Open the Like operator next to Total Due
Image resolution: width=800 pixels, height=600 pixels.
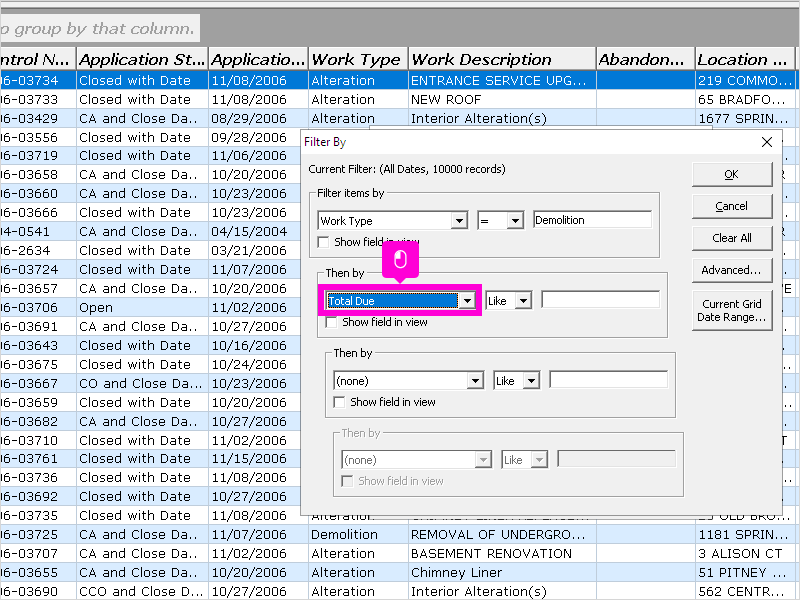[523, 301]
